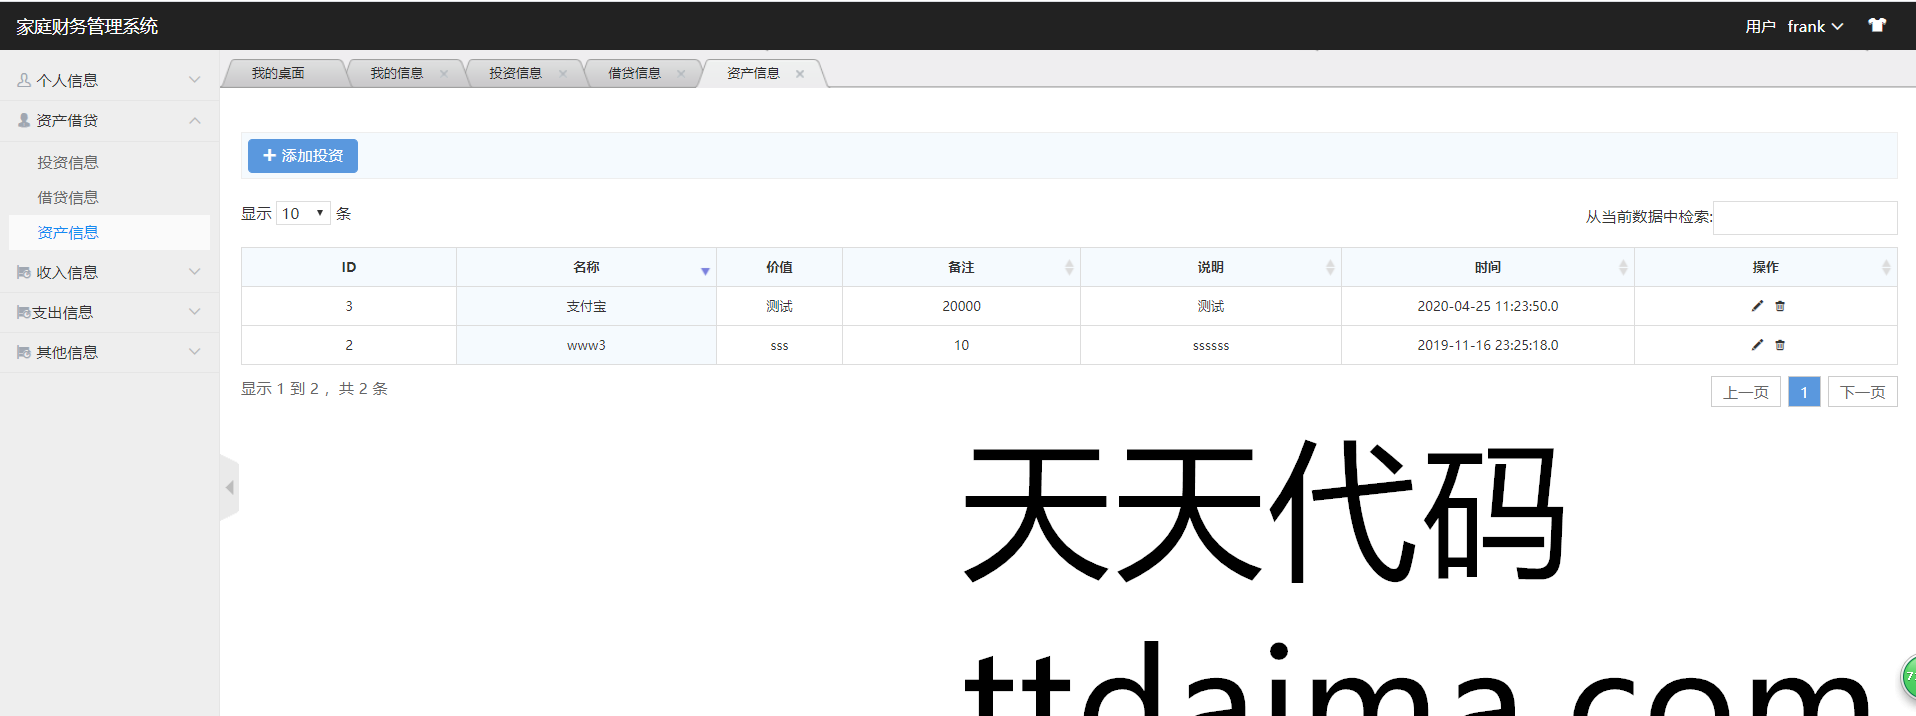Open the frank user dropdown menu
The height and width of the screenshot is (716, 1916).
pyautogui.click(x=1814, y=27)
